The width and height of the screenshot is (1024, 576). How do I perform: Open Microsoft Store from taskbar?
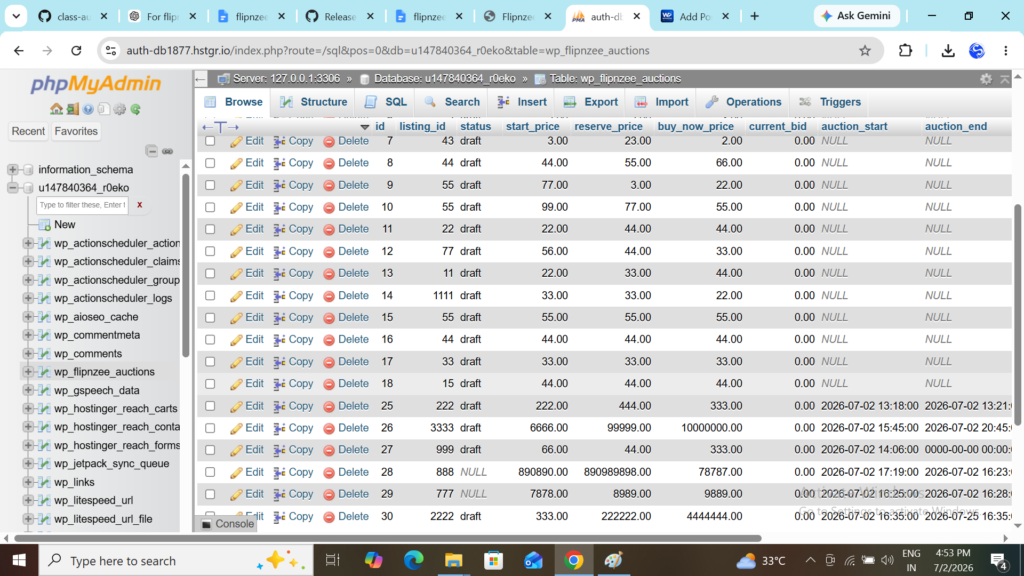(x=493, y=560)
